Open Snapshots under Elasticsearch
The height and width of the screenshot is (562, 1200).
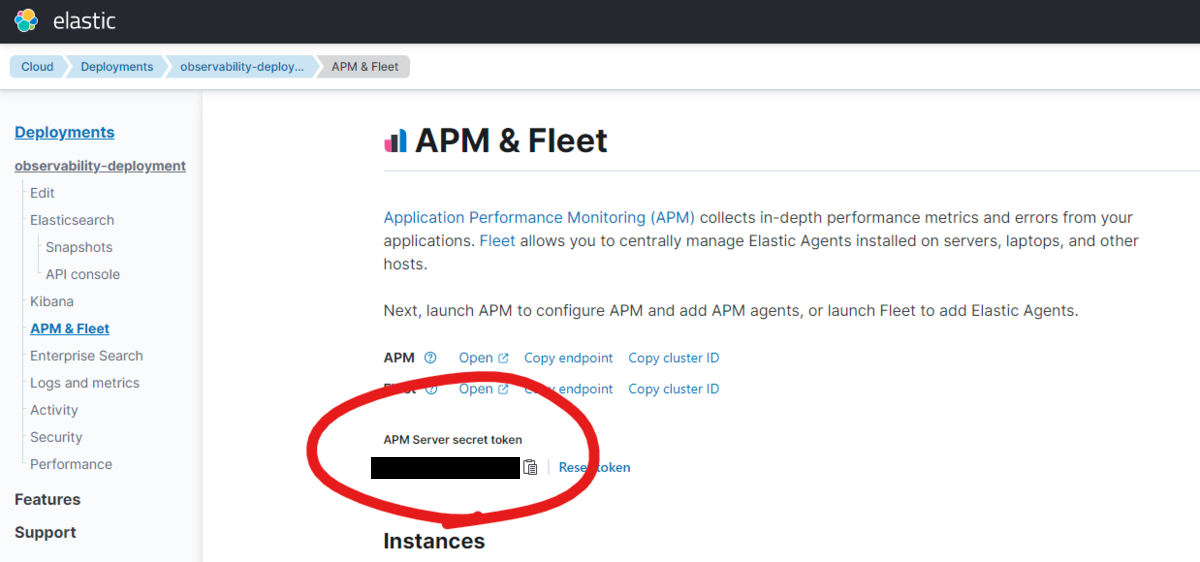point(79,247)
